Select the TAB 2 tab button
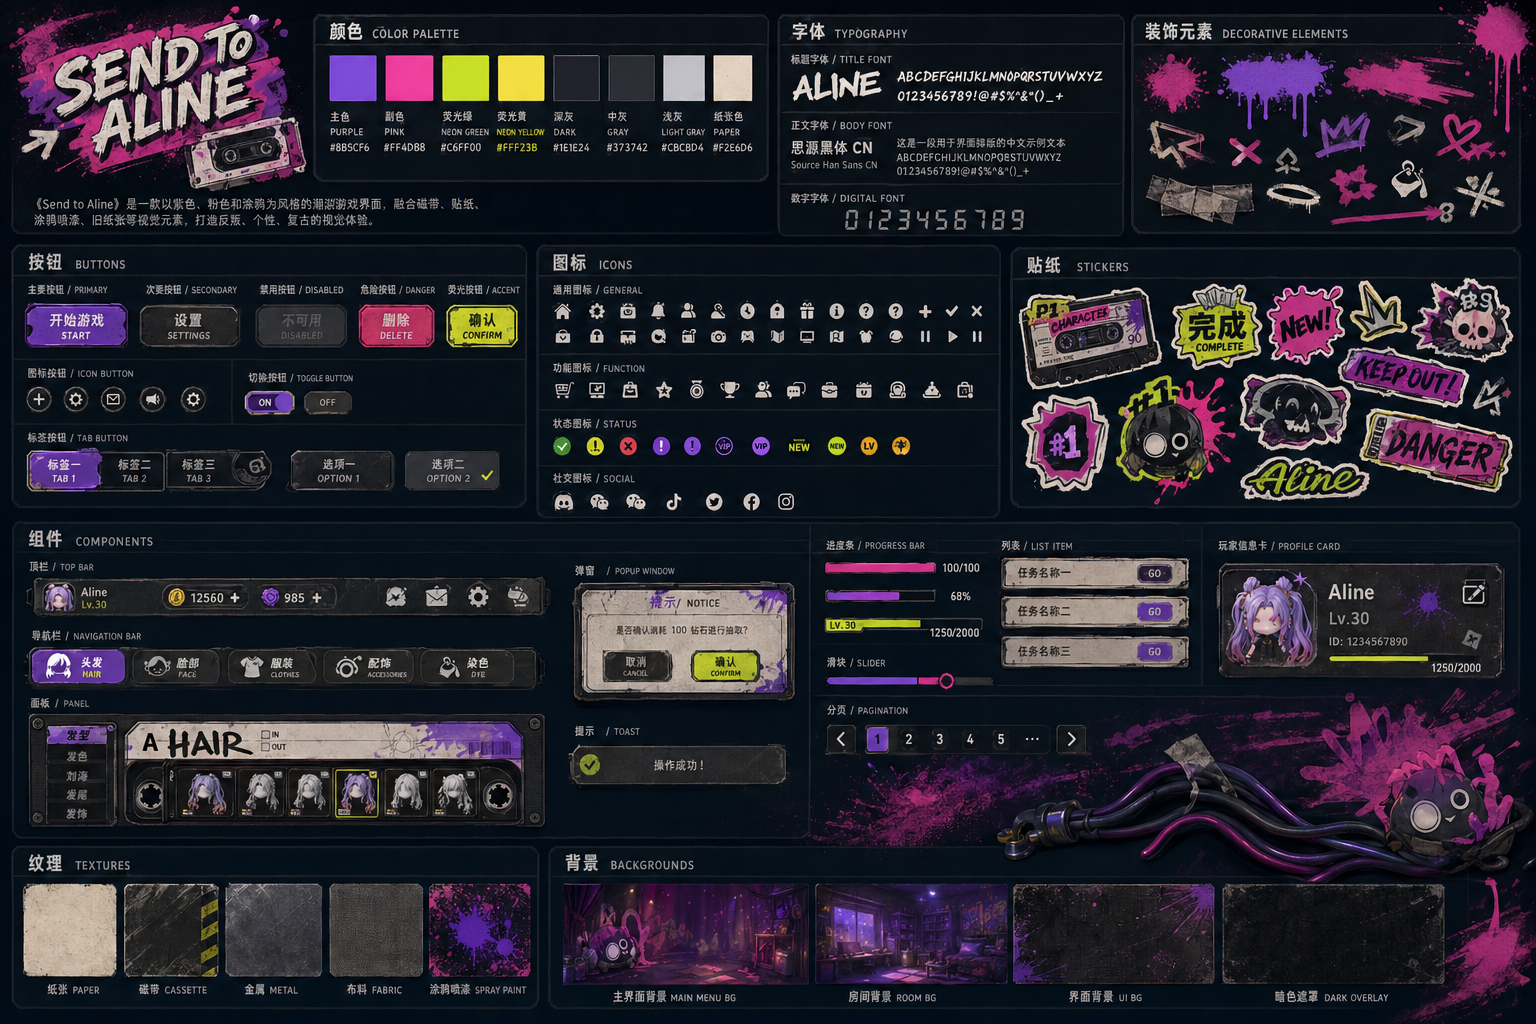 click(134, 471)
